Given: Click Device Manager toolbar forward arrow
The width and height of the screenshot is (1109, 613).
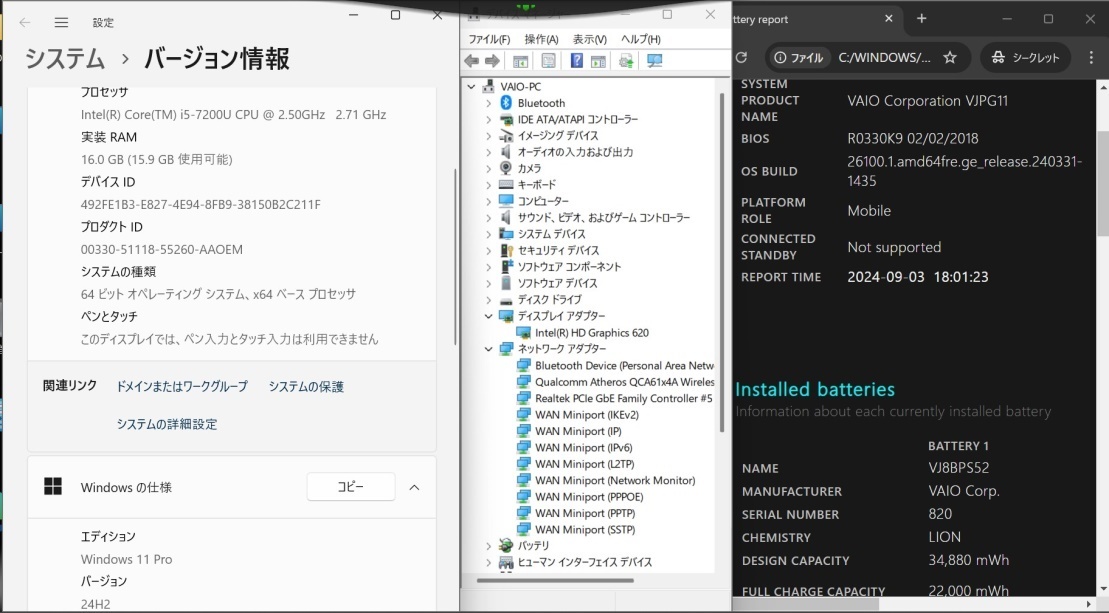Looking at the screenshot, I should (492, 62).
